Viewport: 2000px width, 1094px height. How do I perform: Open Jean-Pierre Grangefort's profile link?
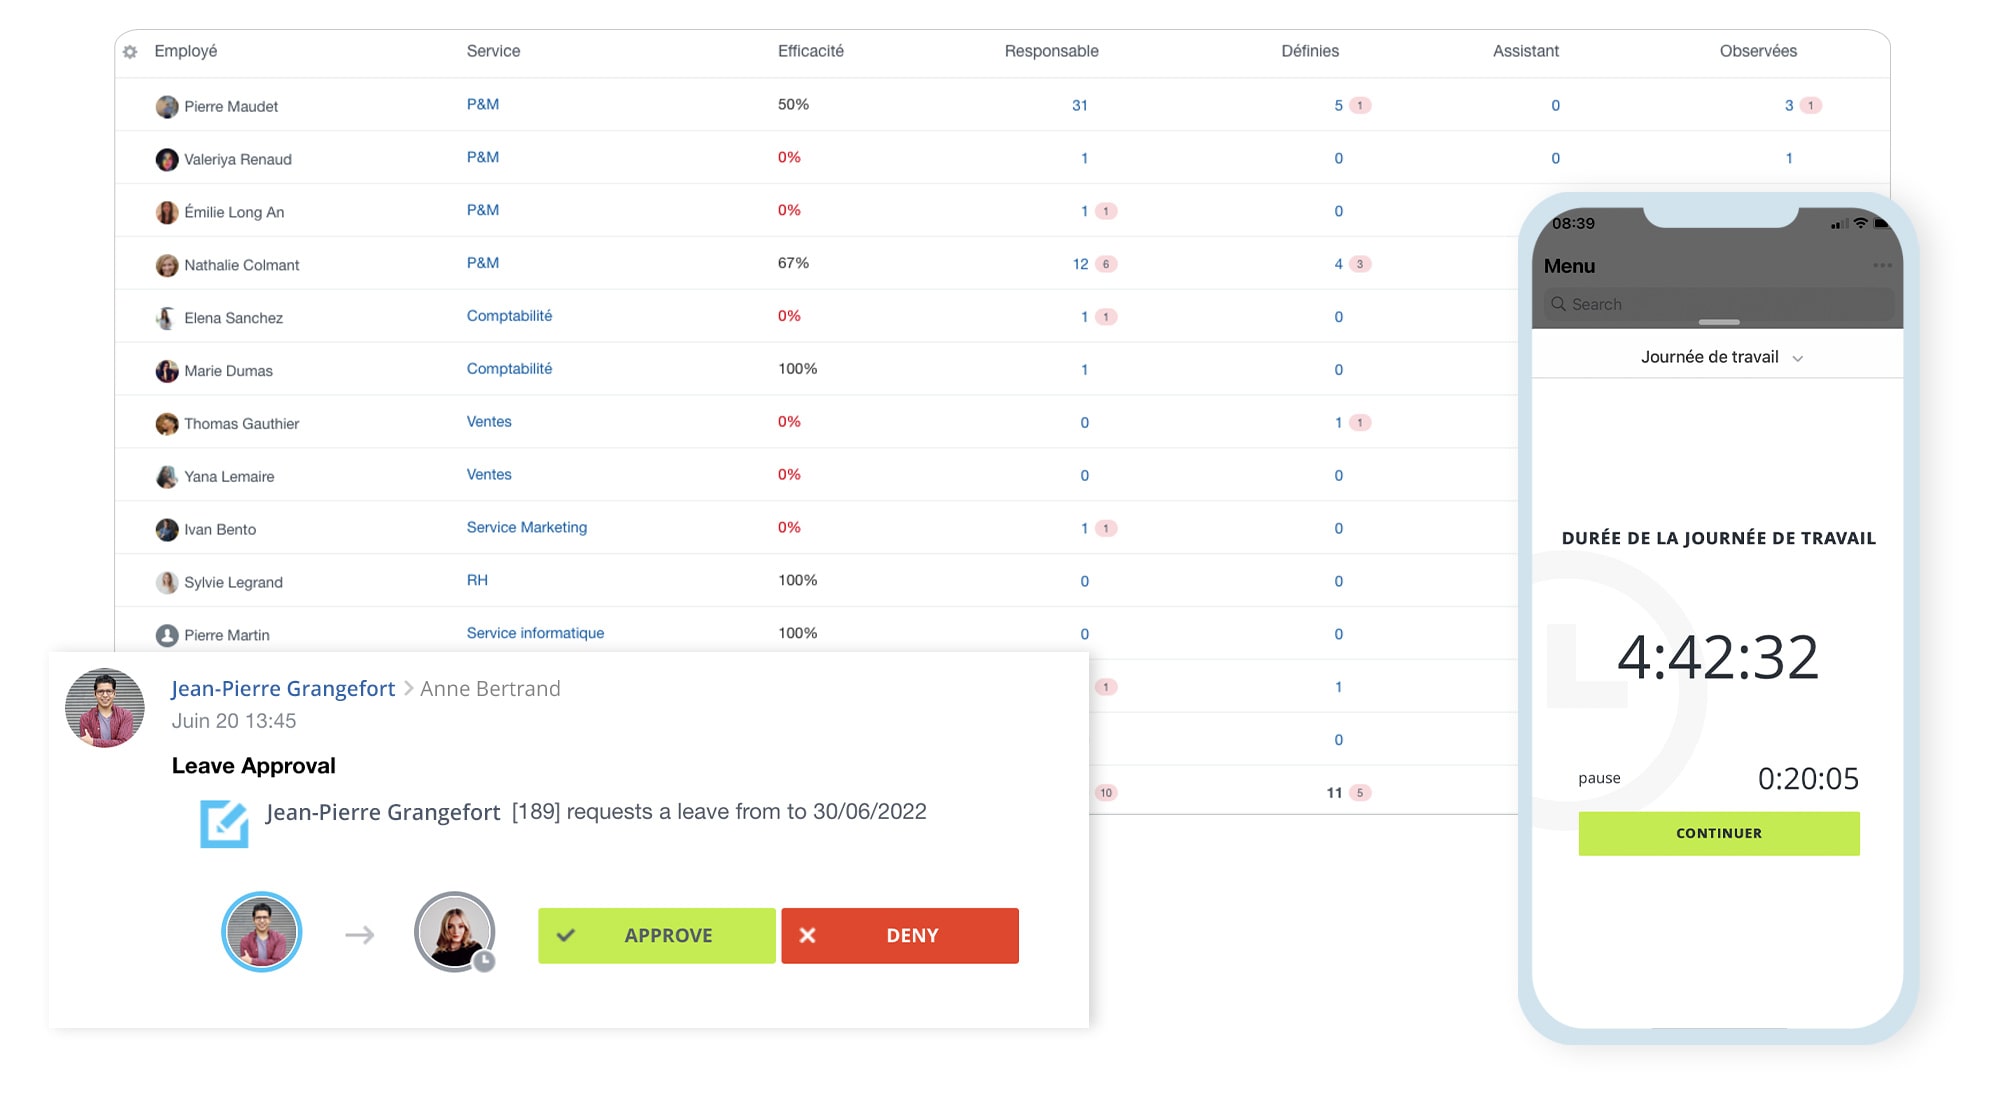coord(283,689)
